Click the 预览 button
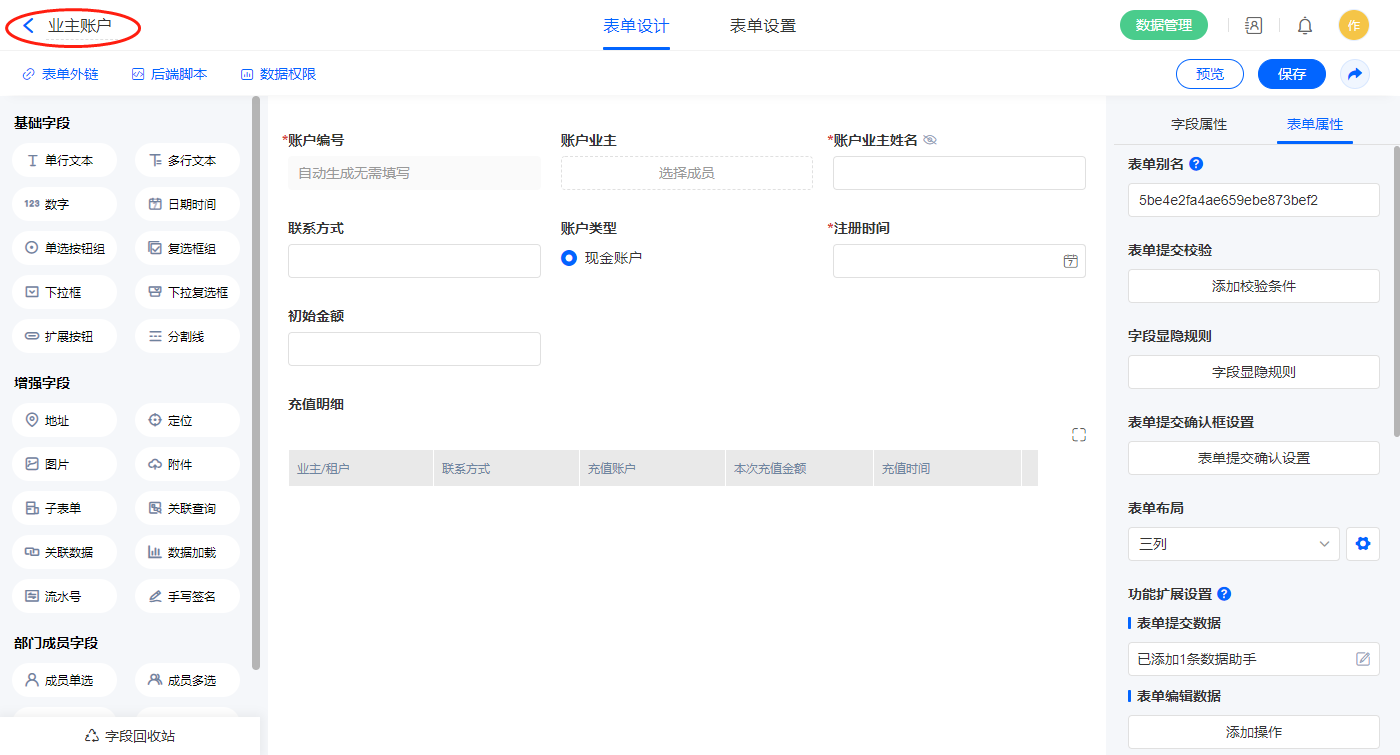The width and height of the screenshot is (1400, 755). (1209, 74)
